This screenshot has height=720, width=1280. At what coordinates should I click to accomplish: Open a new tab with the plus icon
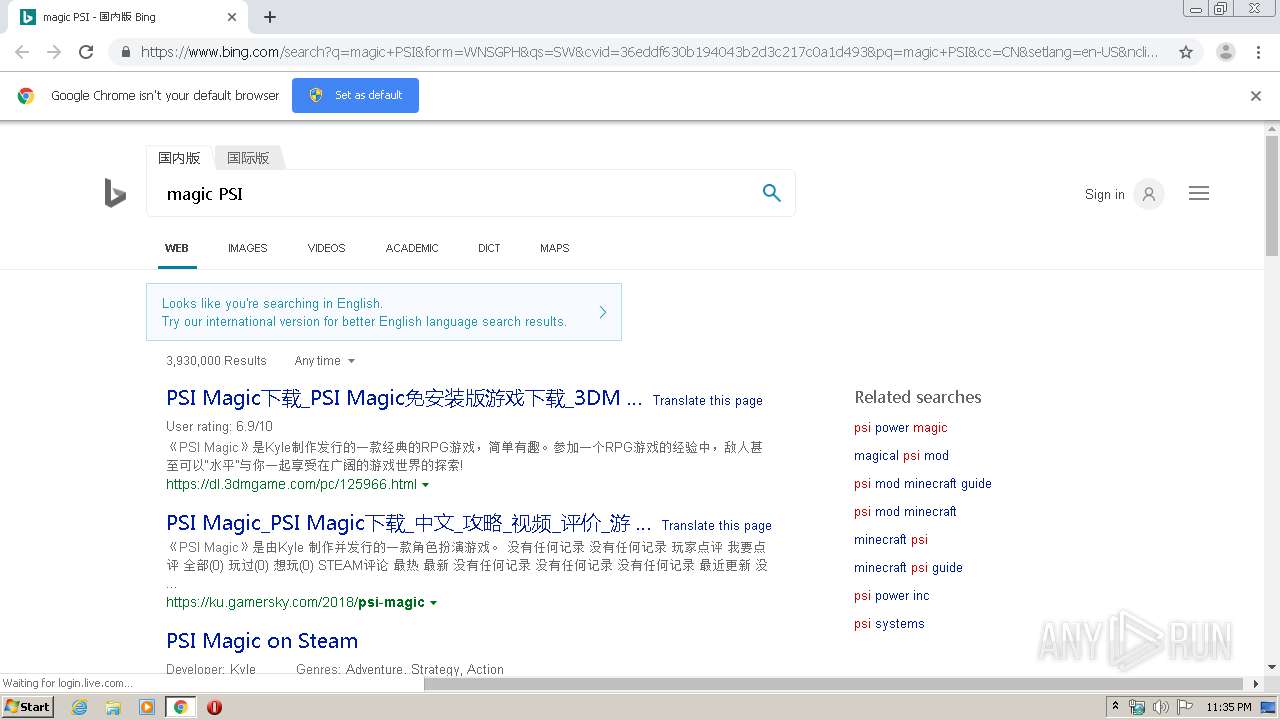270,17
